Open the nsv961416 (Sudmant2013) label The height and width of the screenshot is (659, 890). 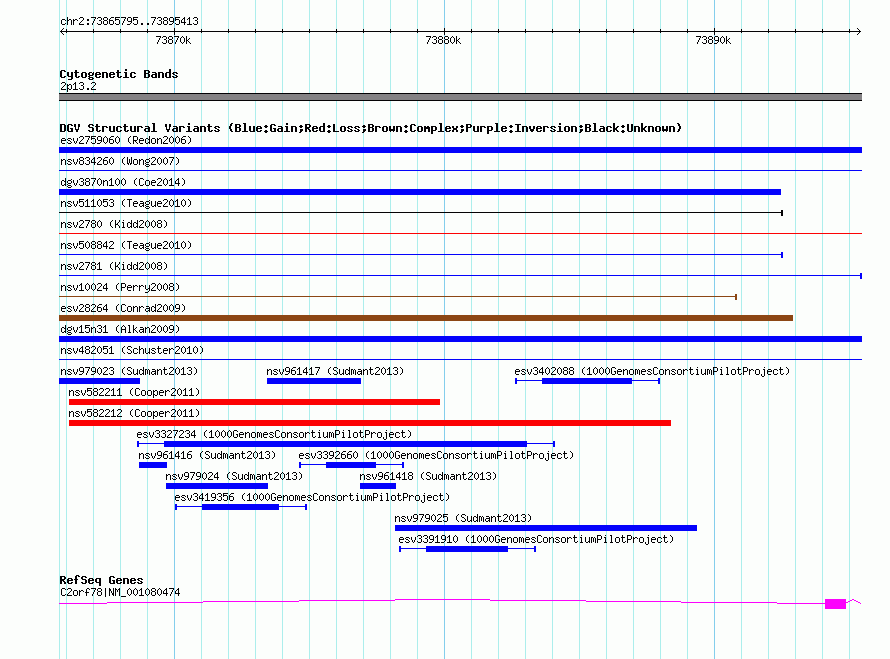coord(207,455)
